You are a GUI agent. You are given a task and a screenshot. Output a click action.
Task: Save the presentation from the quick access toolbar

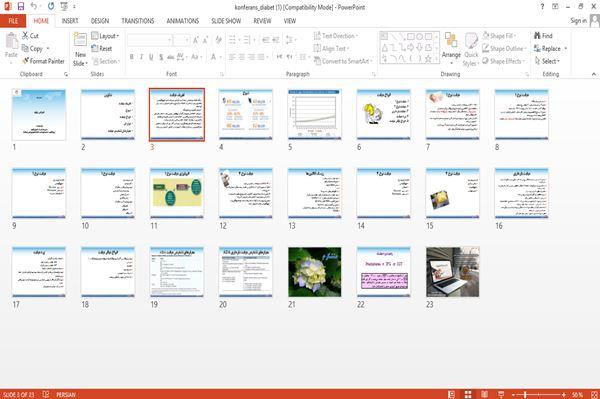21,7
